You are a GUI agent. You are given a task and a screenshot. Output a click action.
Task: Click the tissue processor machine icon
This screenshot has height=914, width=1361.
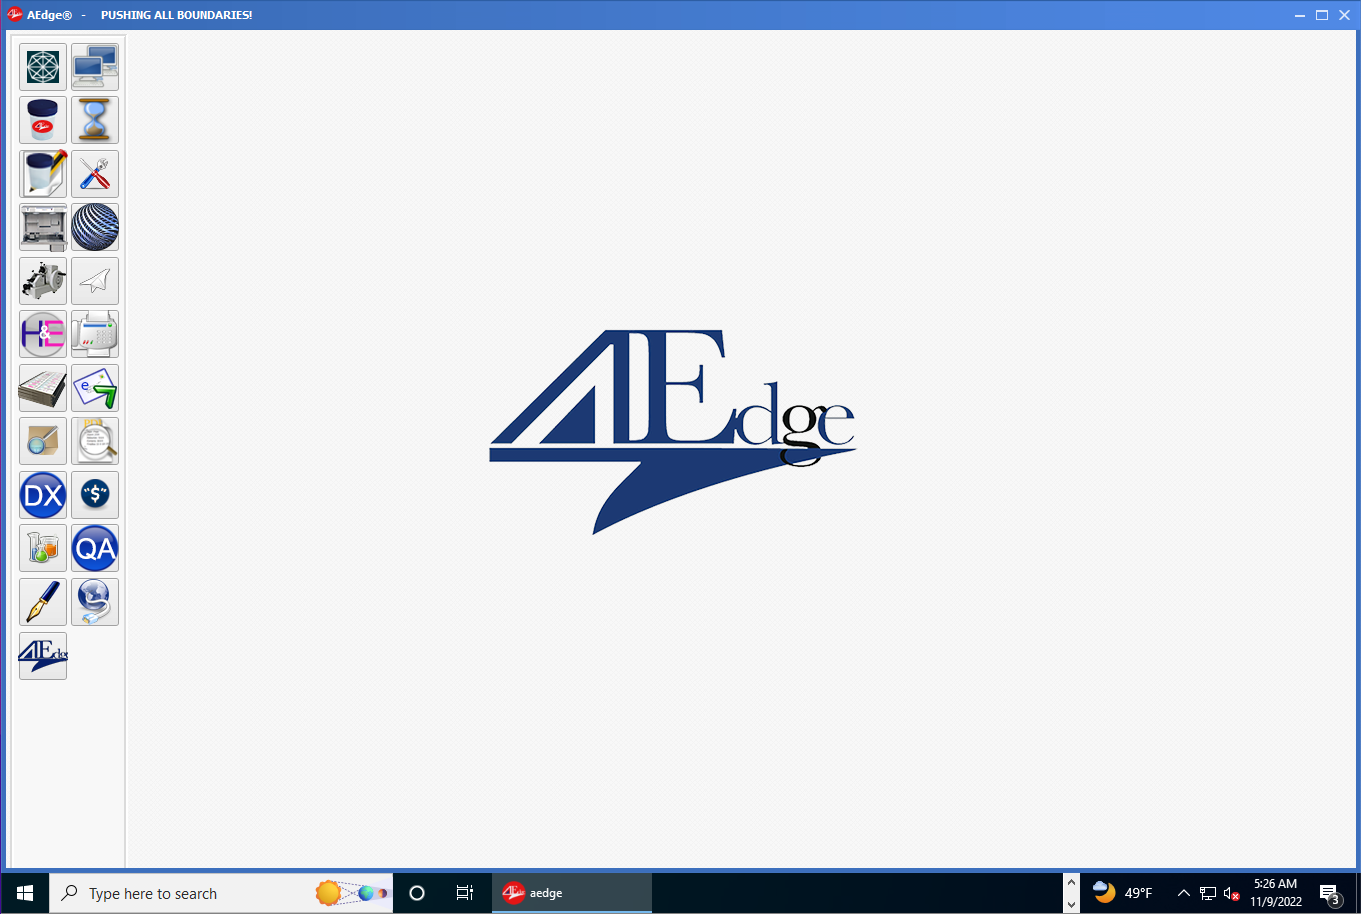43,227
